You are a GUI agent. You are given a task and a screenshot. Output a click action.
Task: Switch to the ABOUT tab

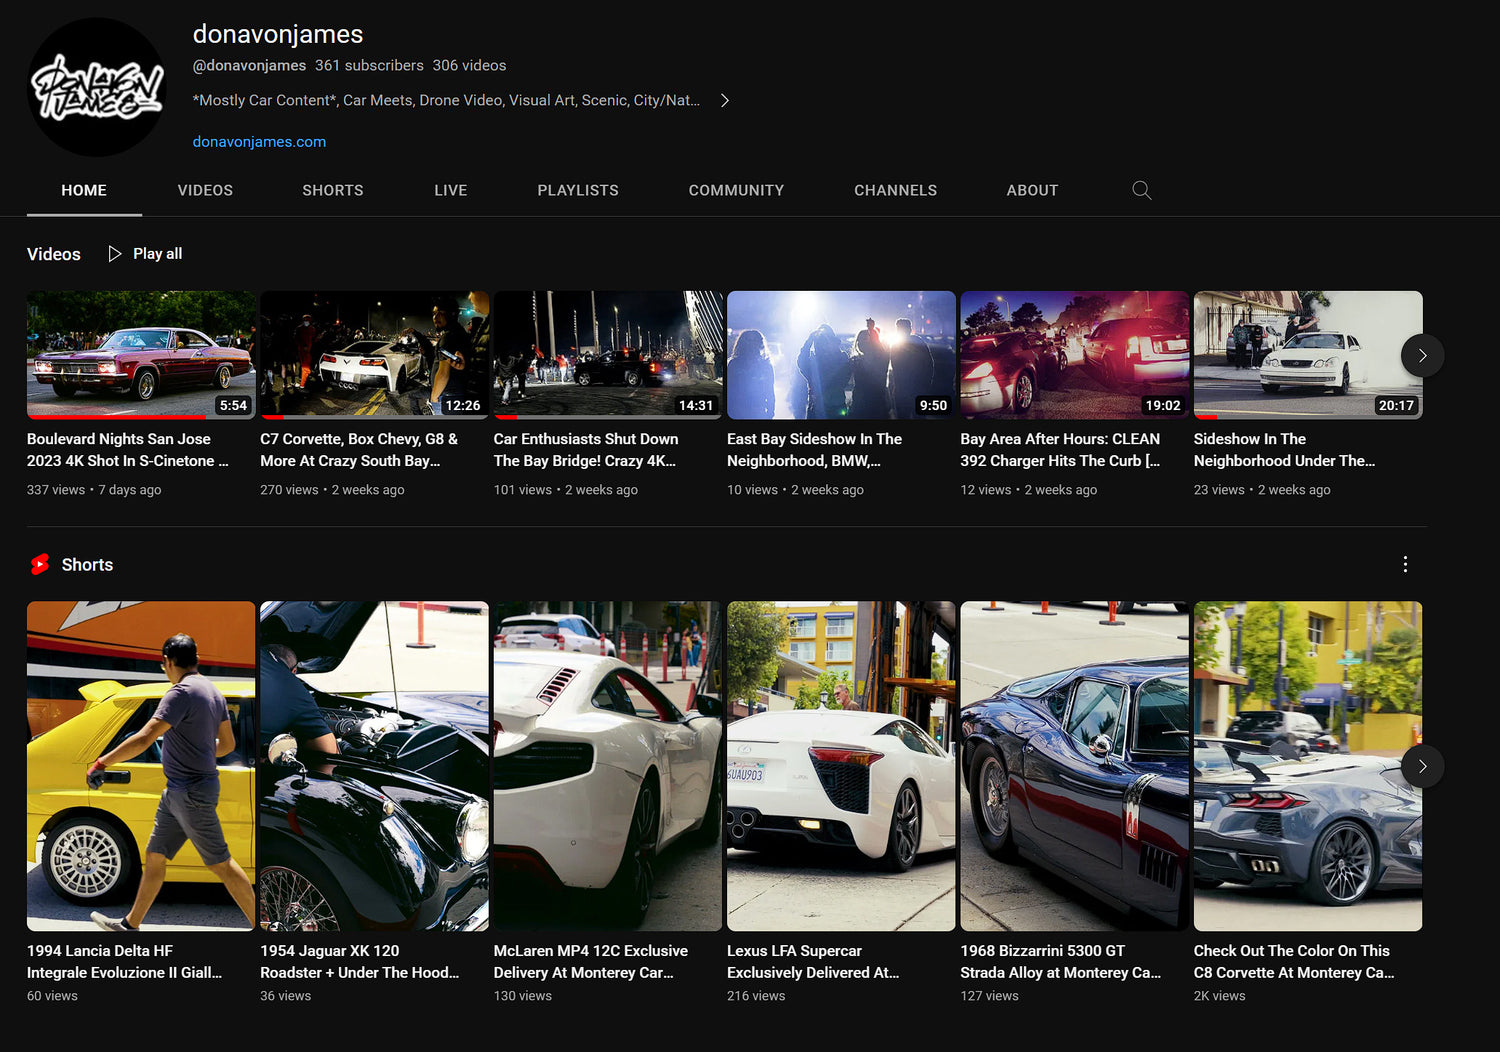click(1032, 190)
